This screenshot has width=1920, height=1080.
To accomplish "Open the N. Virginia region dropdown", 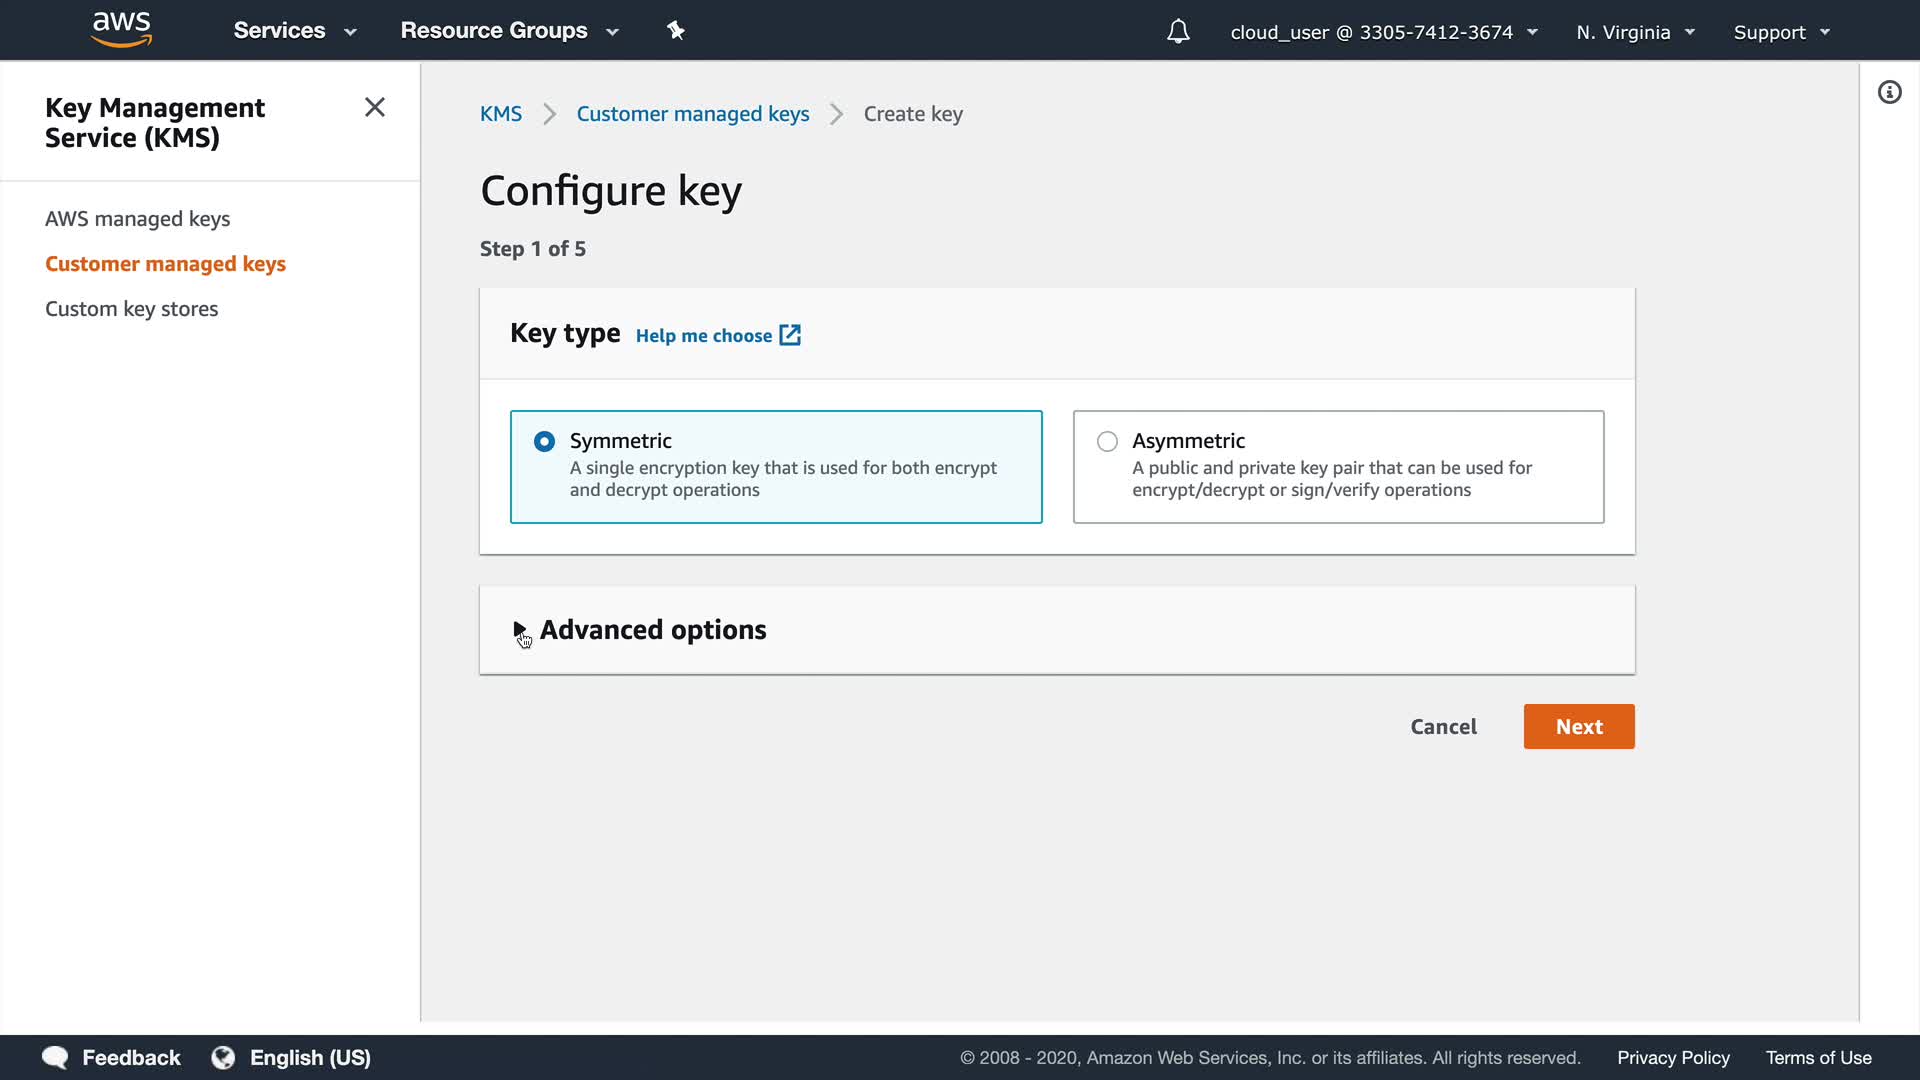I will point(1635,32).
